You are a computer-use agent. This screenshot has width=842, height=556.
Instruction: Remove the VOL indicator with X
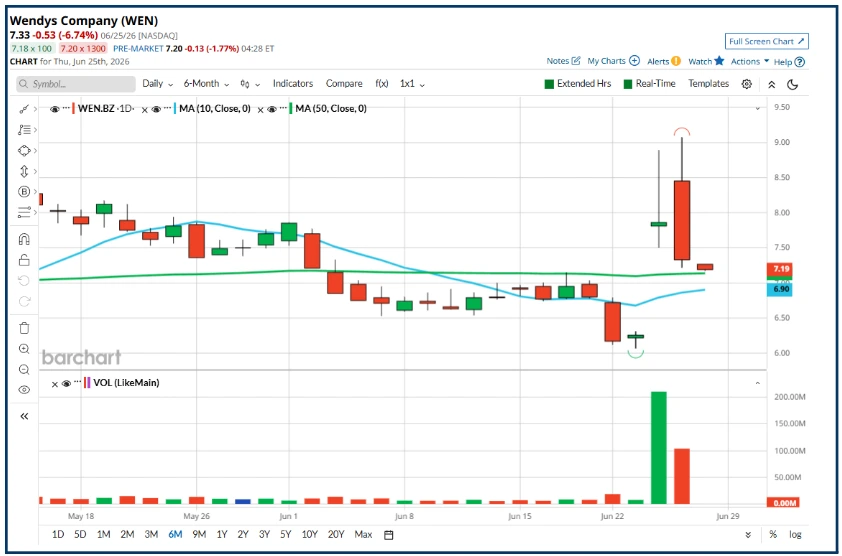tap(54, 384)
